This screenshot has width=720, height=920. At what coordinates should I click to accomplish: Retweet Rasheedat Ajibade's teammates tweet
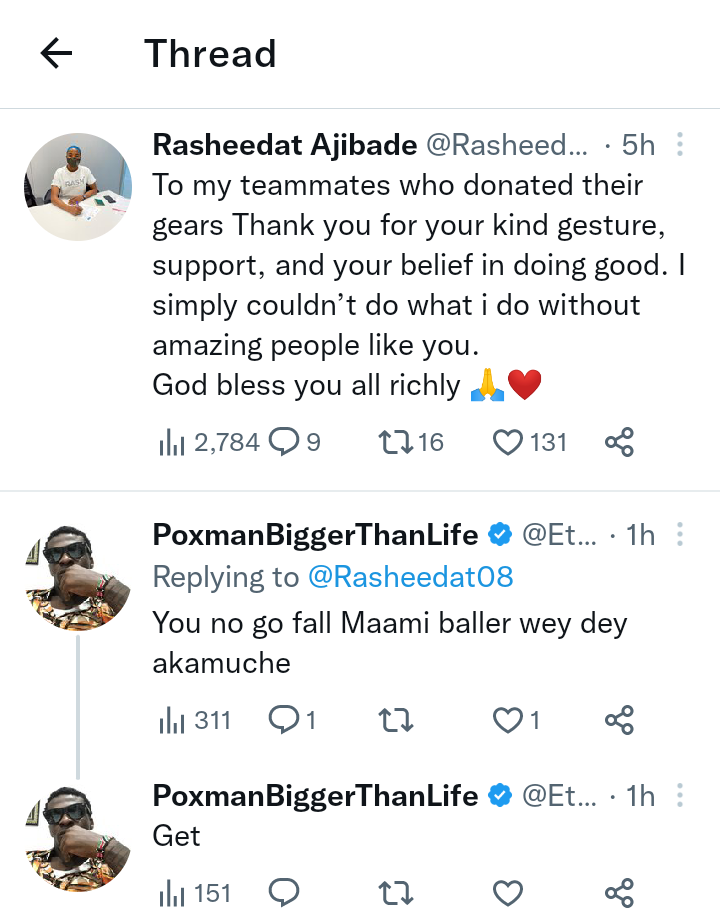pos(397,442)
